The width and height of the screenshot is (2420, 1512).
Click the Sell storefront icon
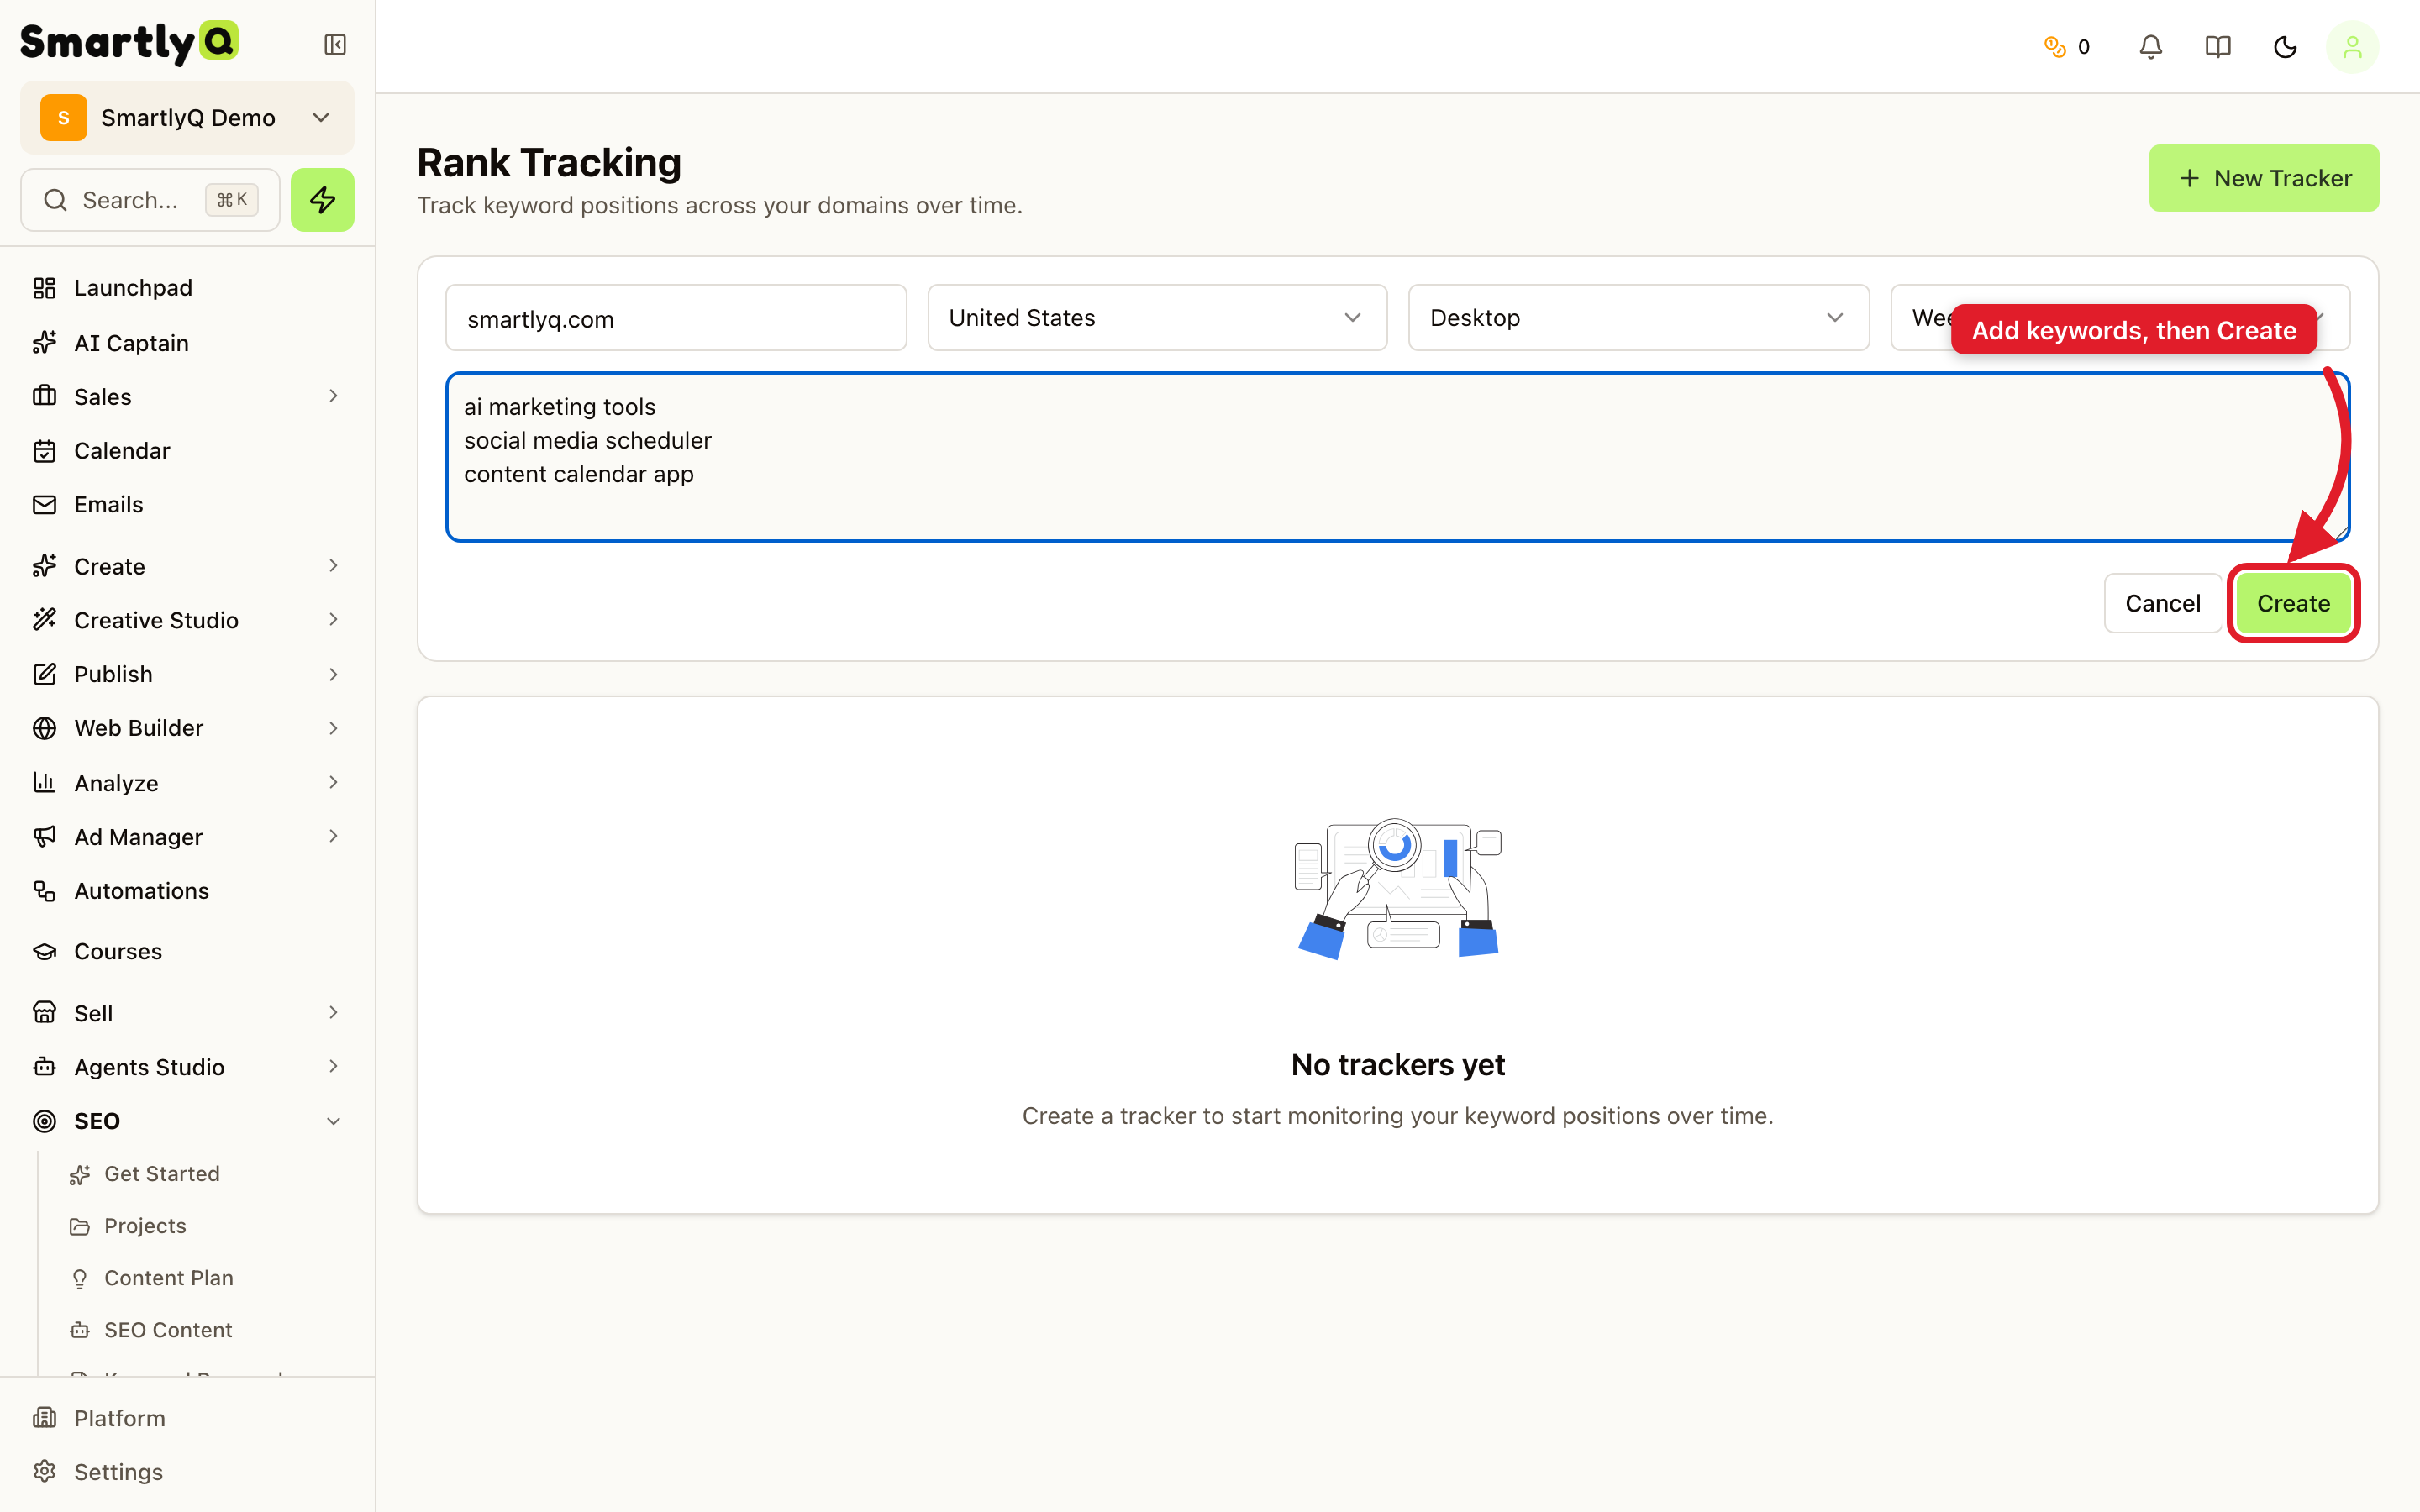coord(44,1013)
